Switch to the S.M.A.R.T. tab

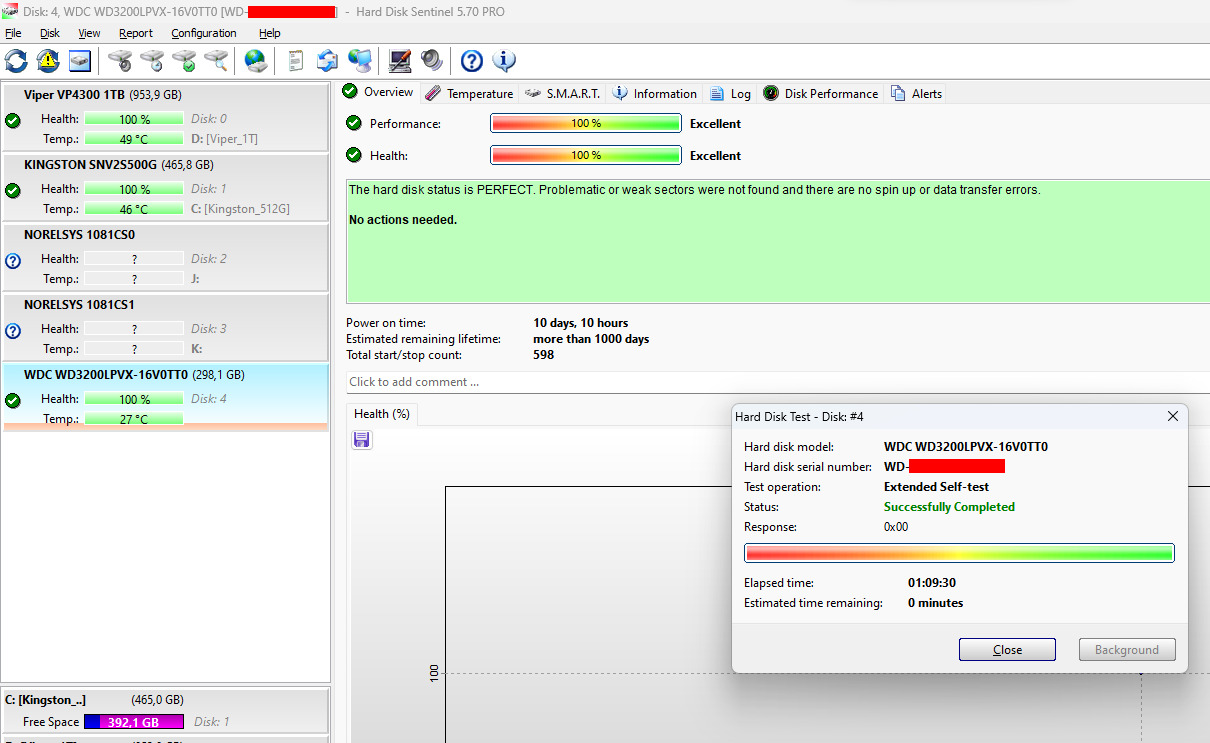563,93
